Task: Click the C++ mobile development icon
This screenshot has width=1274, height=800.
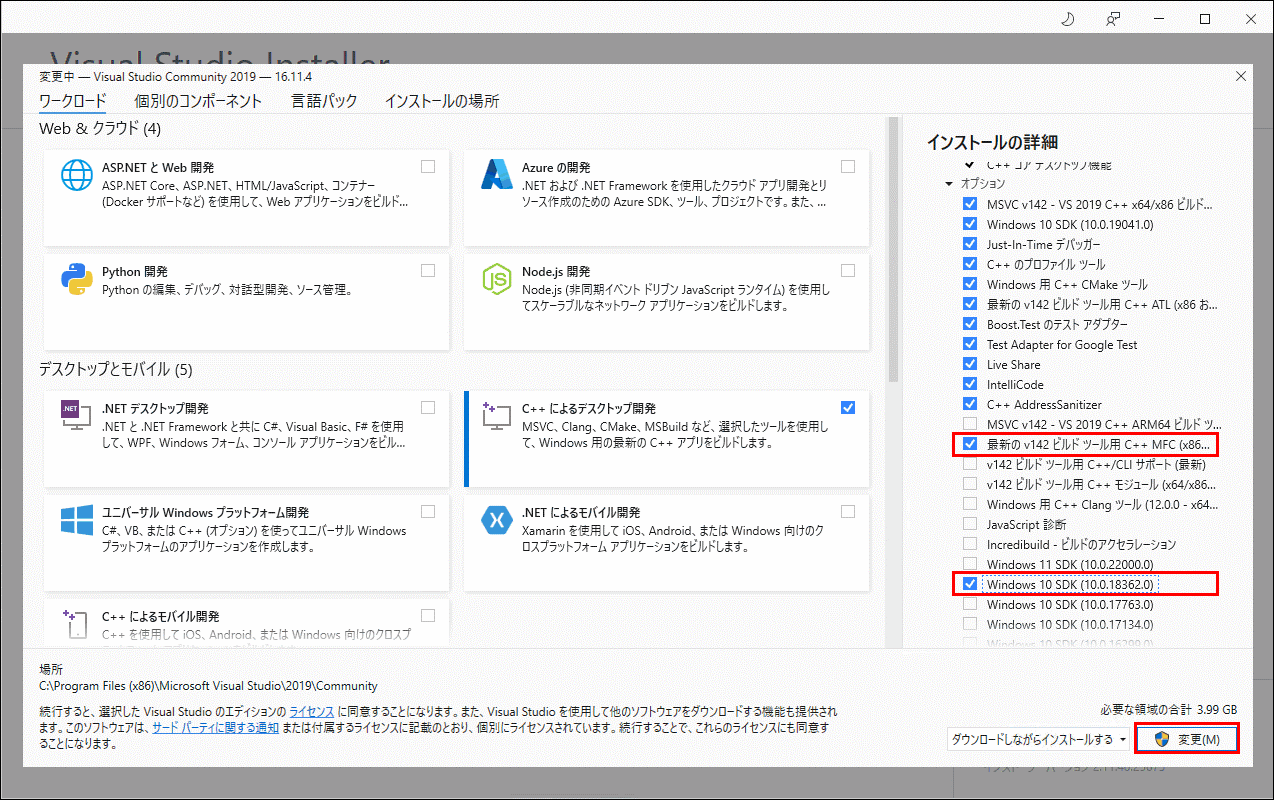Action: pyautogui.click(x=77, y=624)
